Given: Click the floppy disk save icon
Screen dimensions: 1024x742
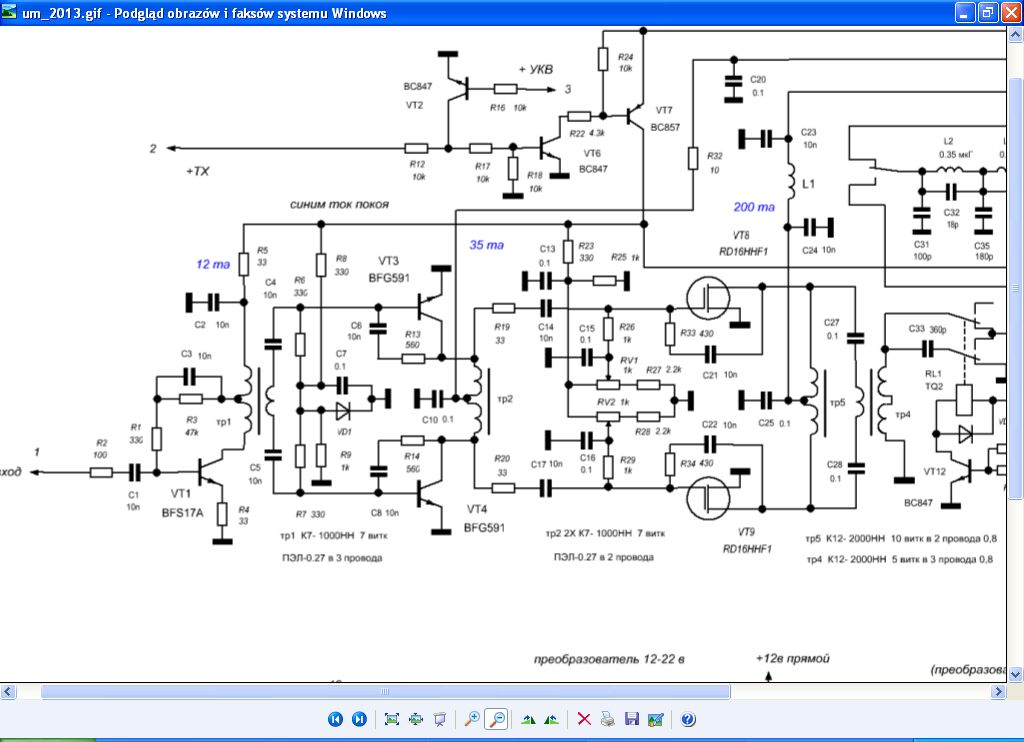Looking at the screenshot, I should (631, 719).
